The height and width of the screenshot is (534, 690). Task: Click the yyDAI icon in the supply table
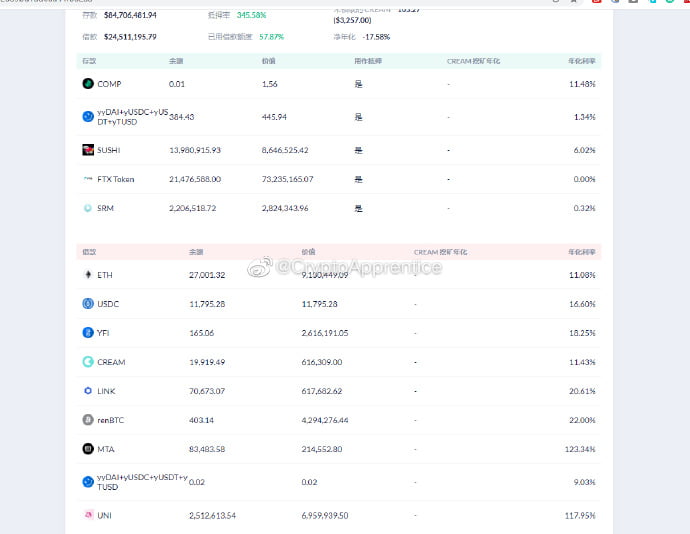[x=88, y=117]
